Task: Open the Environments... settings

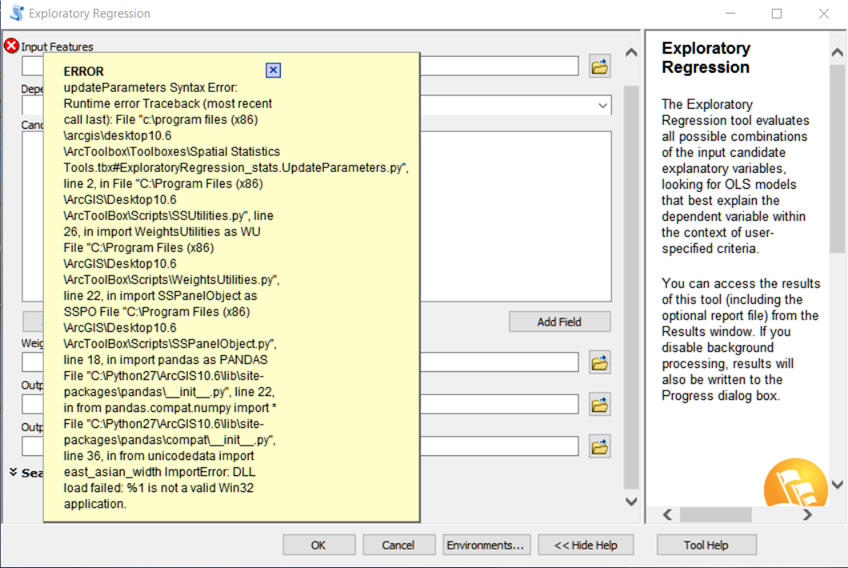Action: pos(486,545)
